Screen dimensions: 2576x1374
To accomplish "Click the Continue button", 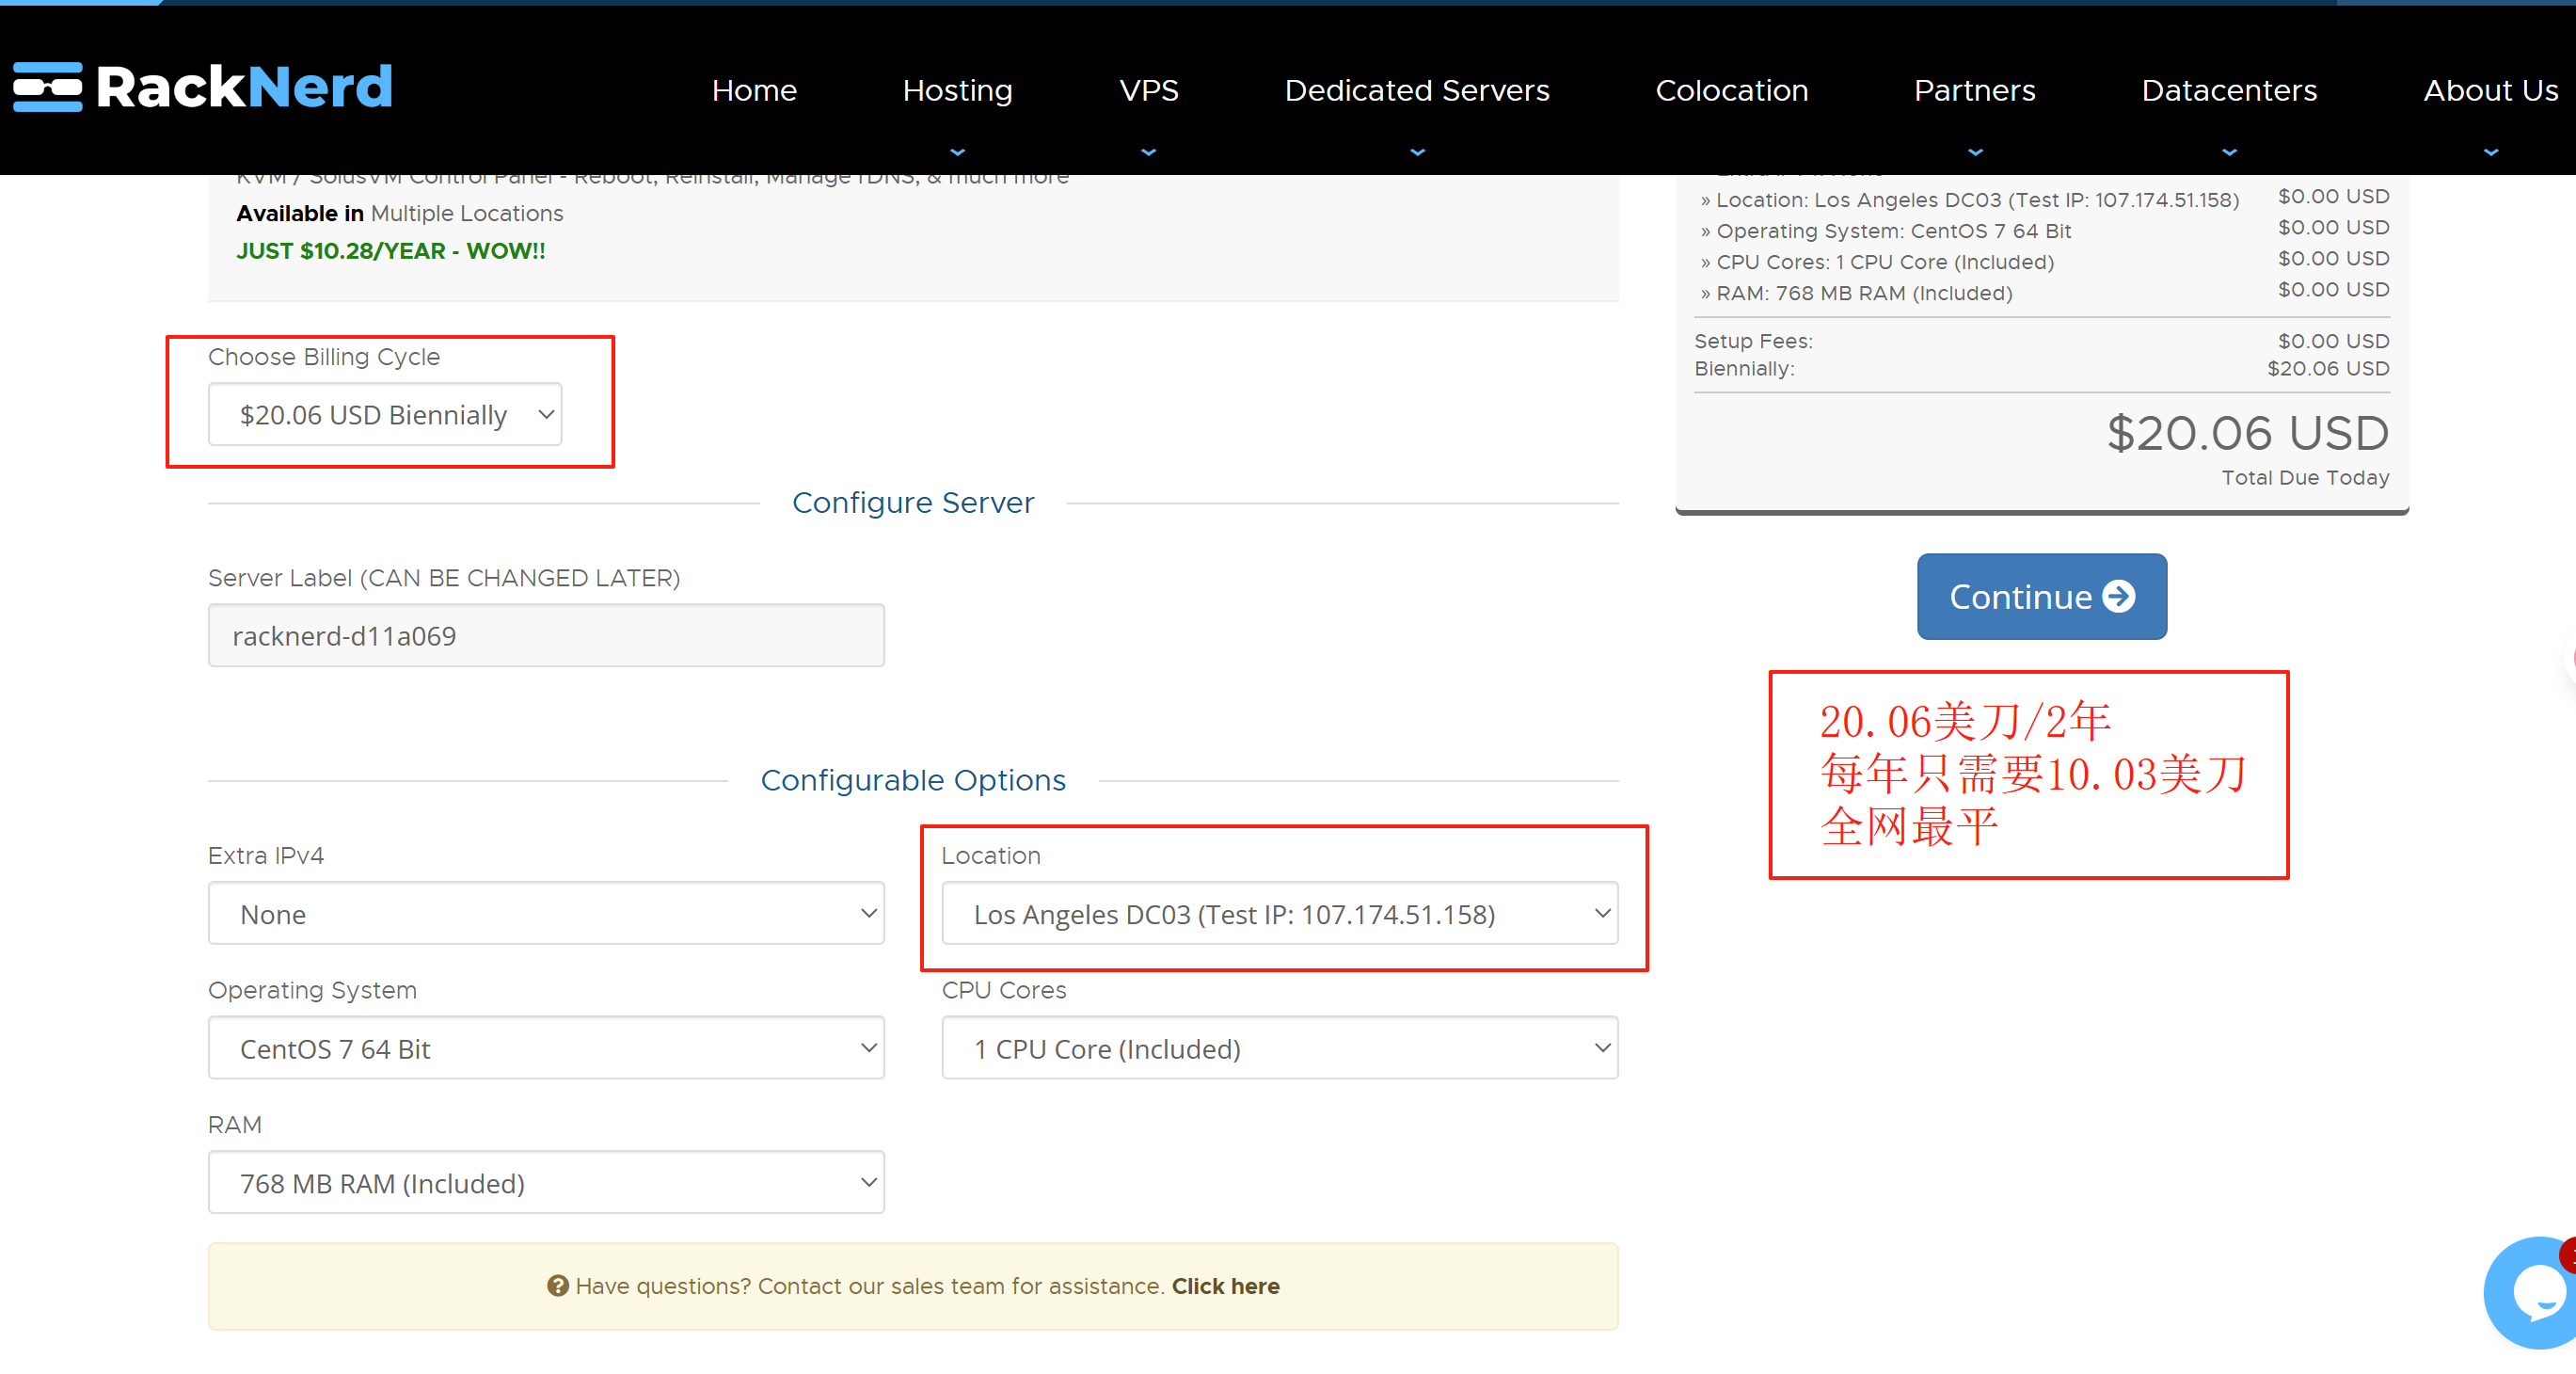I will pos(2041,596).
